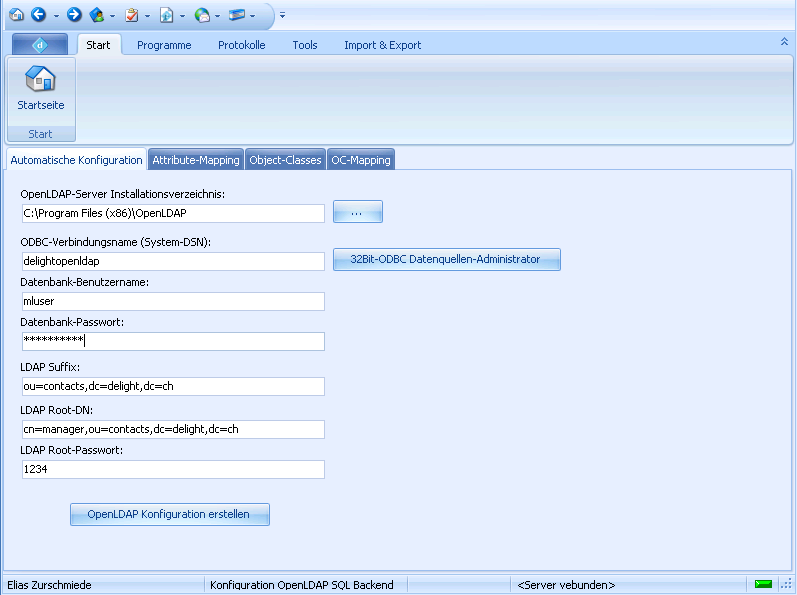Open the globe mail icon
The width and height of the screenshot is (797, 595).
click(202, 15)
